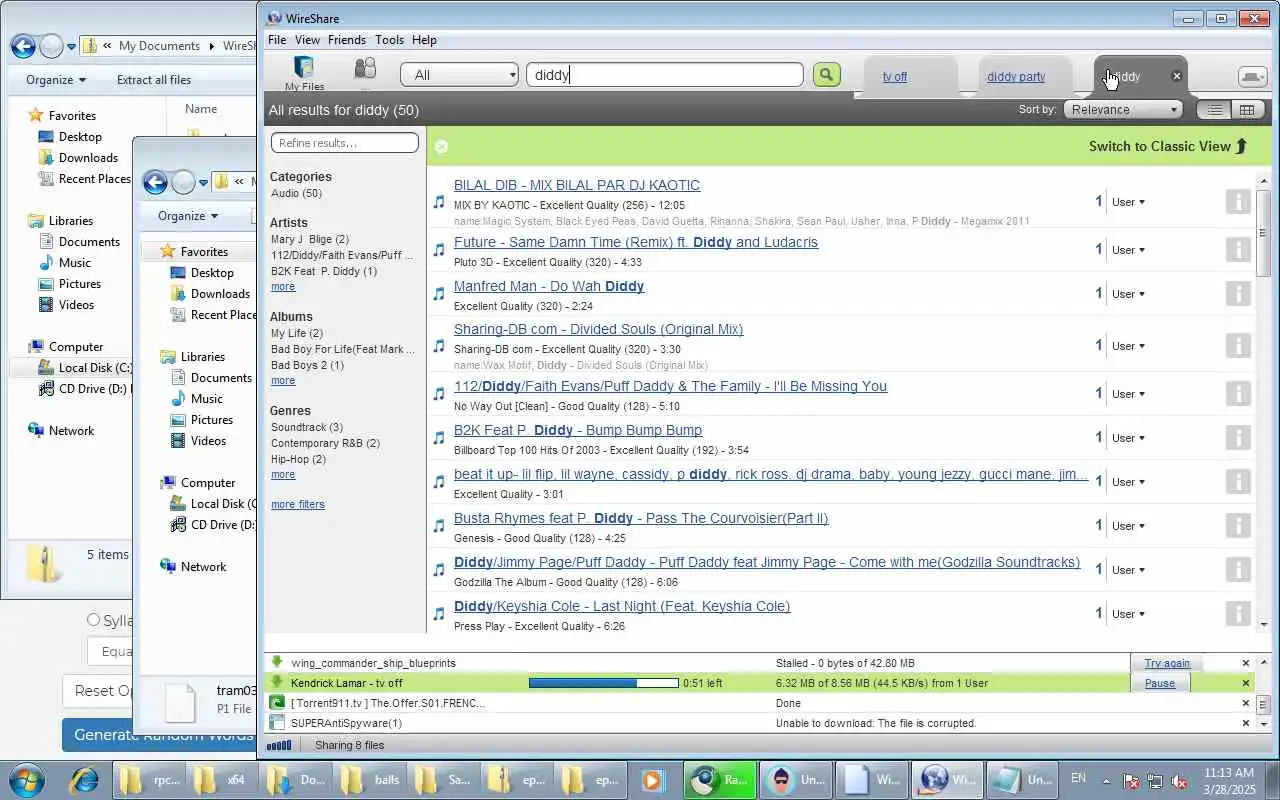
Task: Cancel the wing_commander_ship_blueprints download
Action: 1246,663
